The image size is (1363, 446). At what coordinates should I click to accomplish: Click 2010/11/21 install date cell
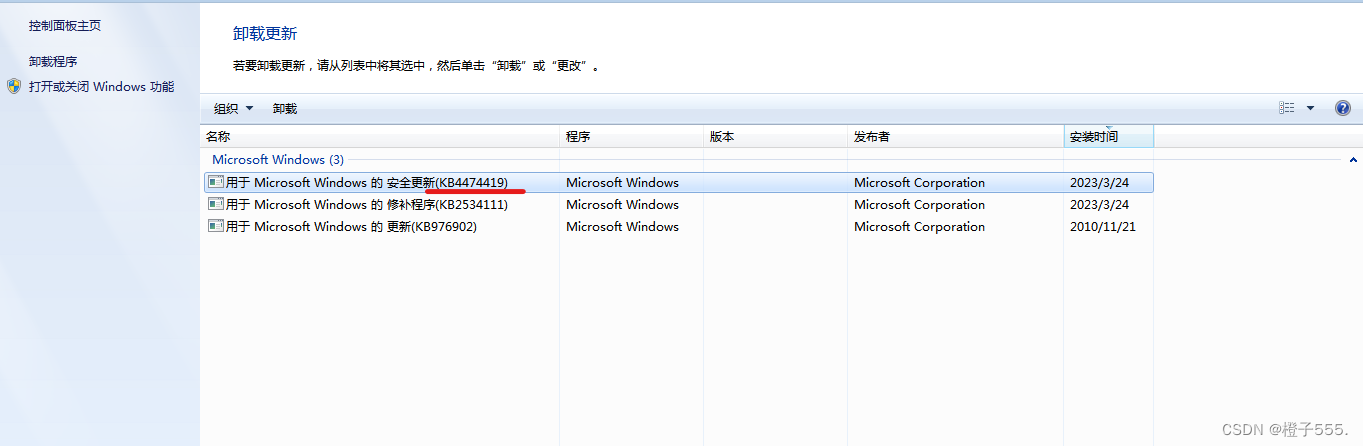point(1102,227)
